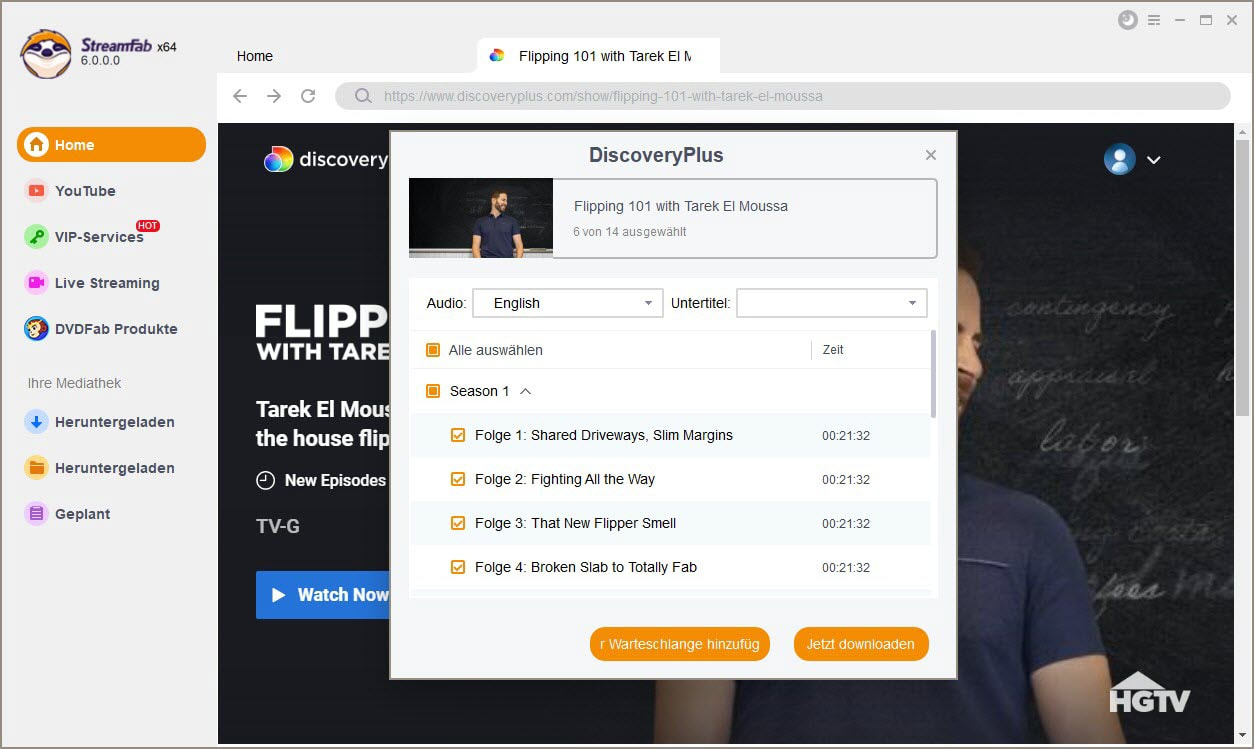Click the round clock icon in title bar
Image resolution: width=1254 pixels, height=749 pixels.
click(1128, 20)
